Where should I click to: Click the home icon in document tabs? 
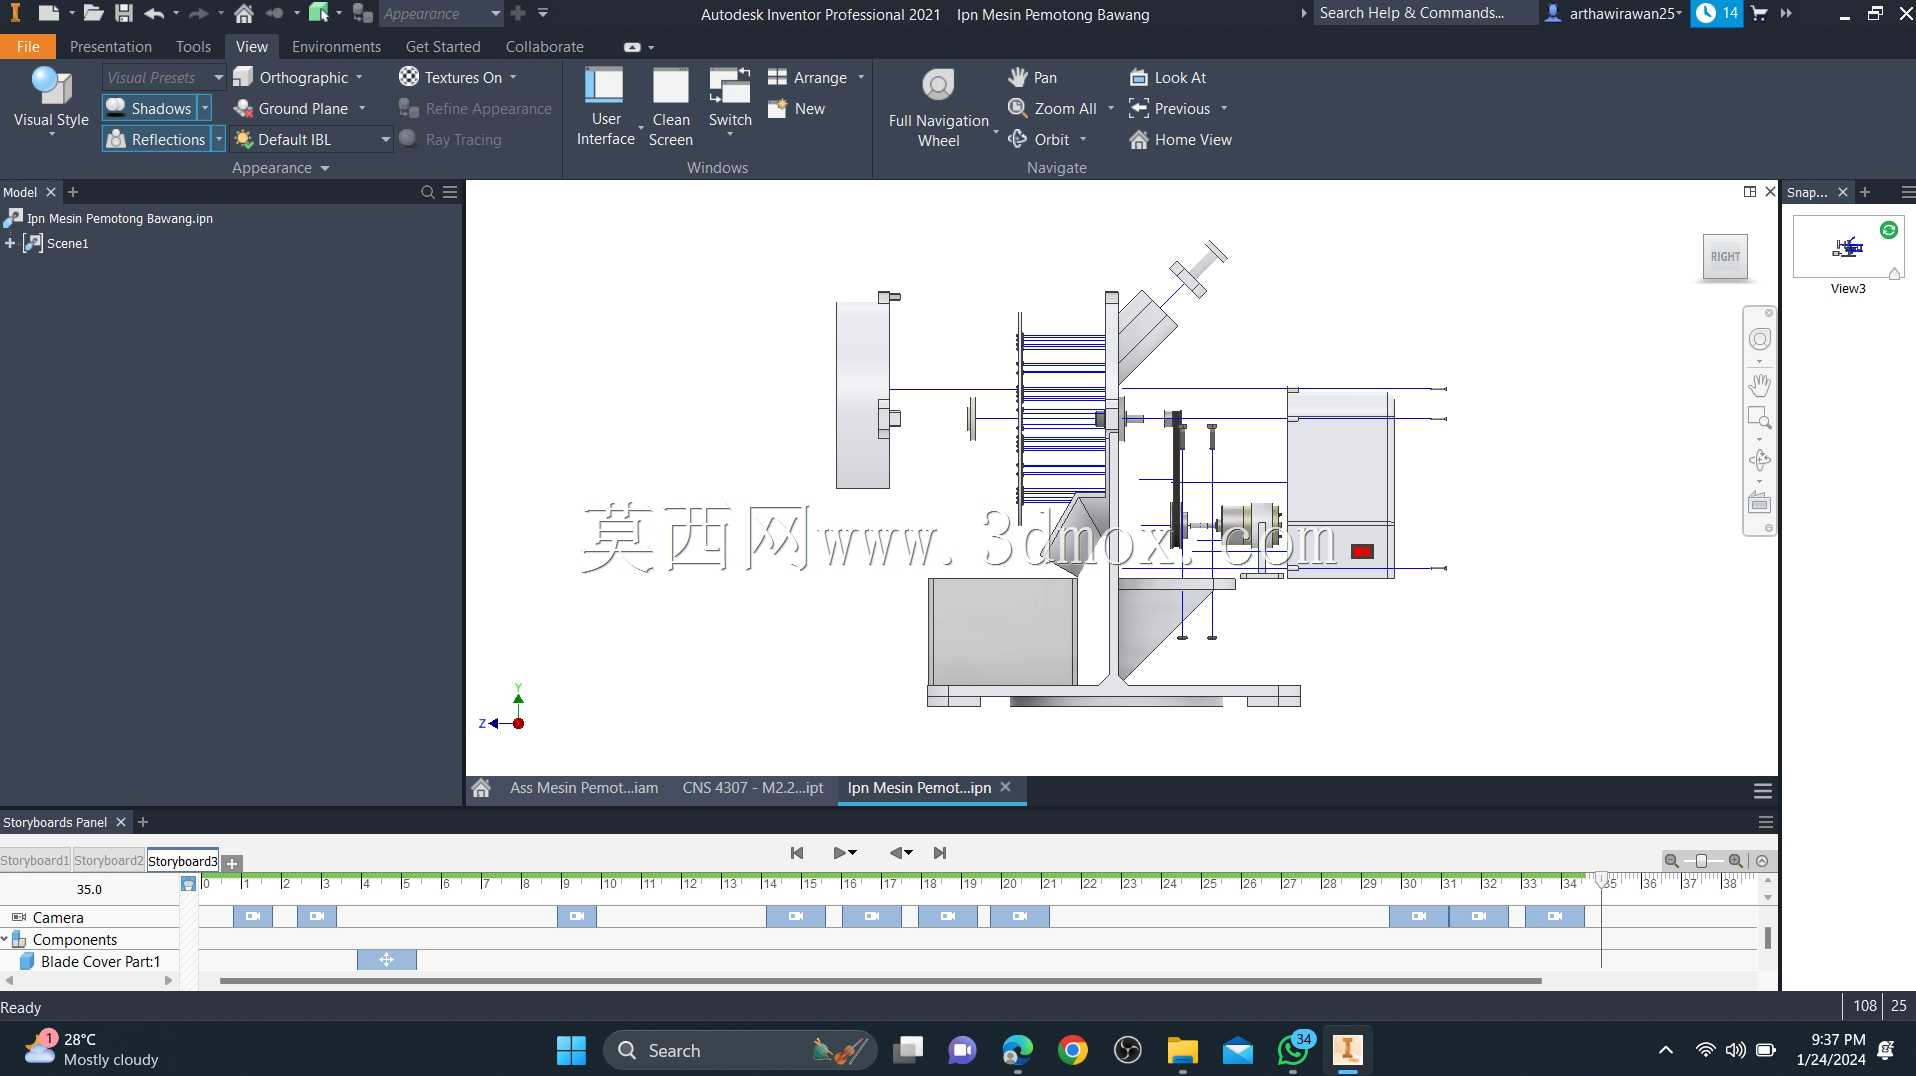coord(481,788)
